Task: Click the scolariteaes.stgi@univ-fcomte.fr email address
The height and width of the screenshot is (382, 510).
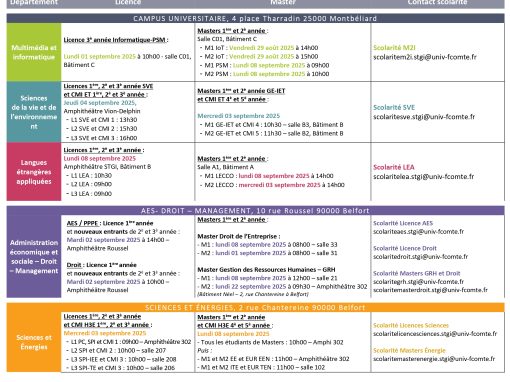Action: (x=418, y=232)
